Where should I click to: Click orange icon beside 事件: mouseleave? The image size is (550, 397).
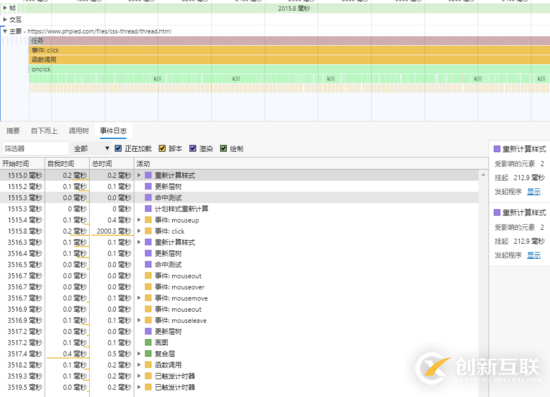tap(148, 320)
